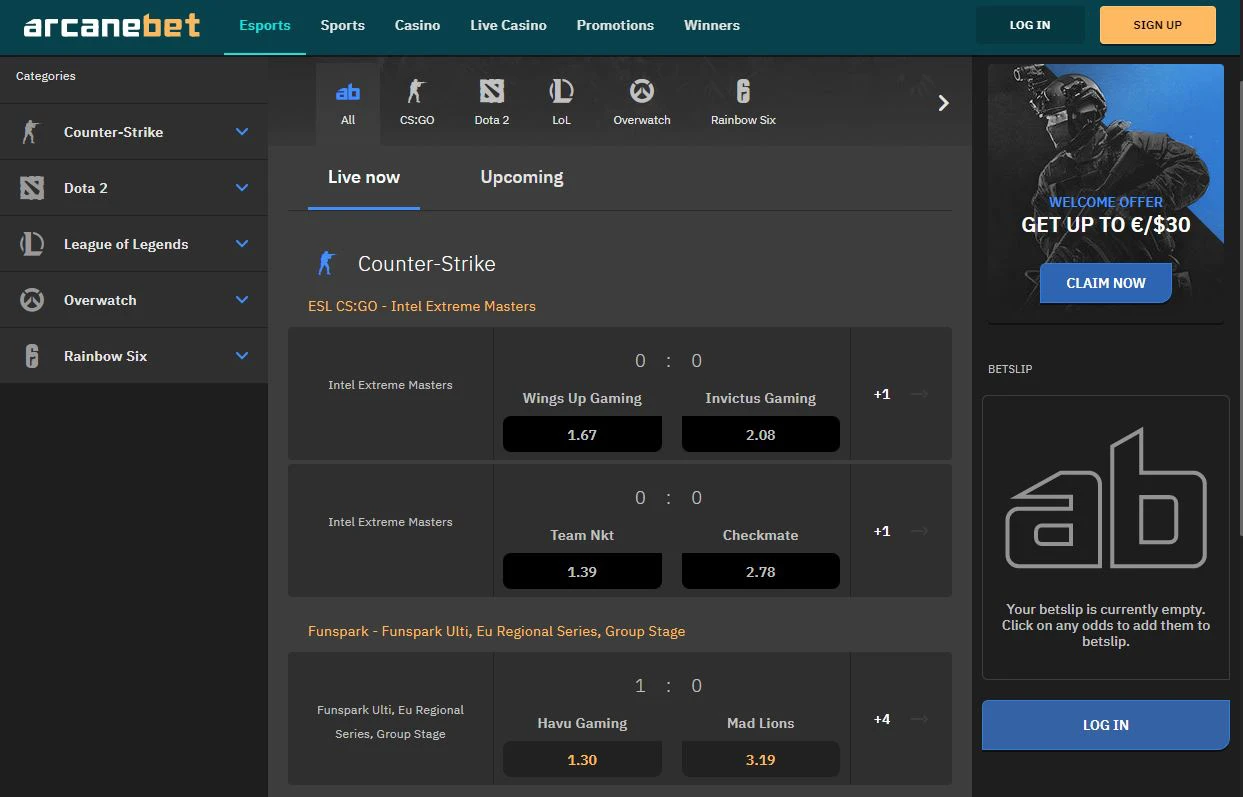Click the Overwatch category label
The width and height of the screenshot is (1243, 797).
100,300
